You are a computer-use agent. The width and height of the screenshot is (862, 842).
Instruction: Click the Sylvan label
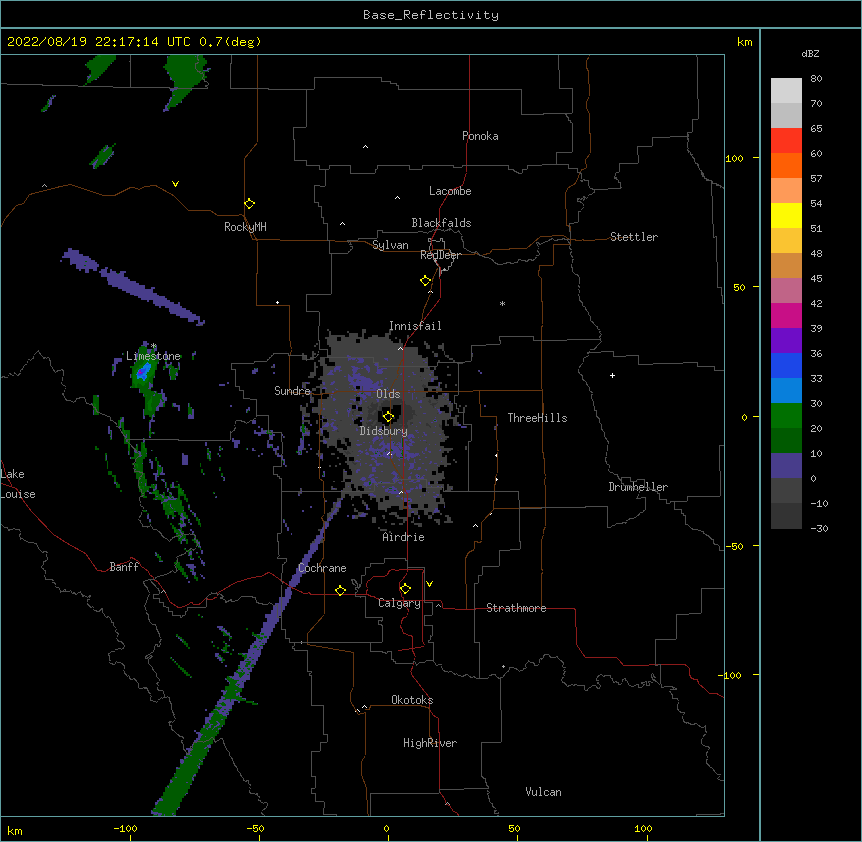(390, 245)
